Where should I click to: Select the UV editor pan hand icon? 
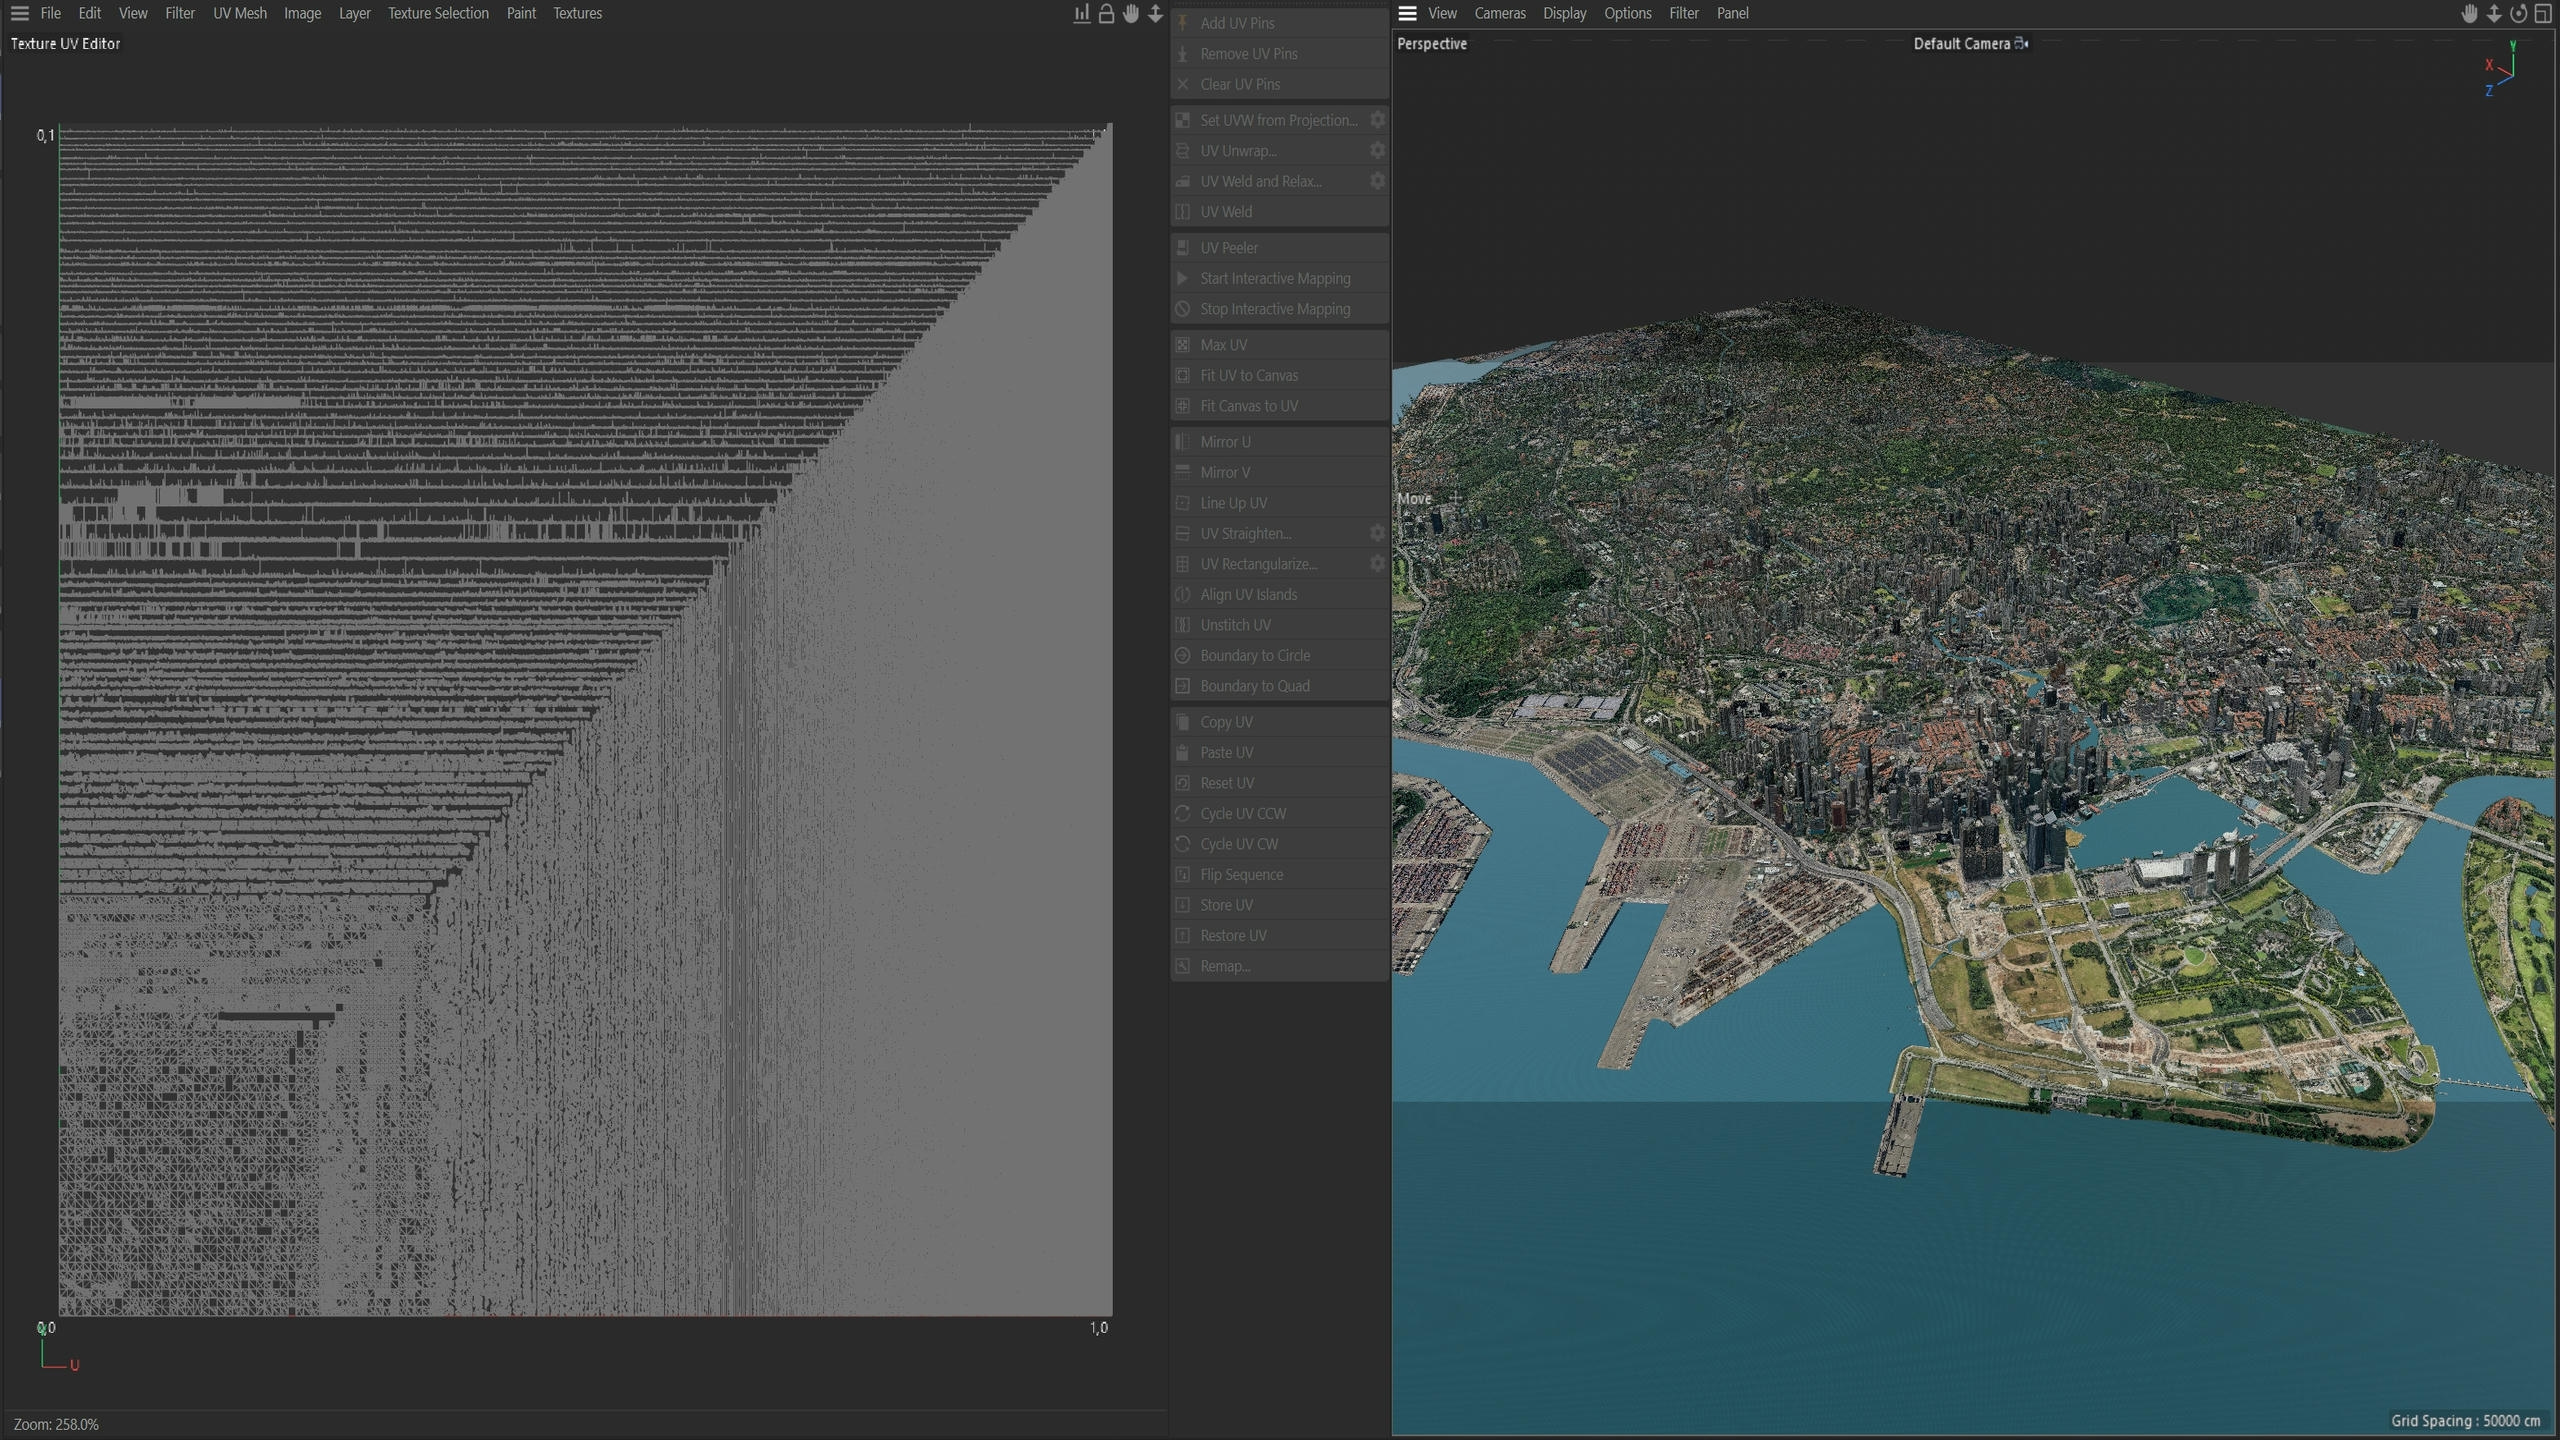pos(1131,13)
